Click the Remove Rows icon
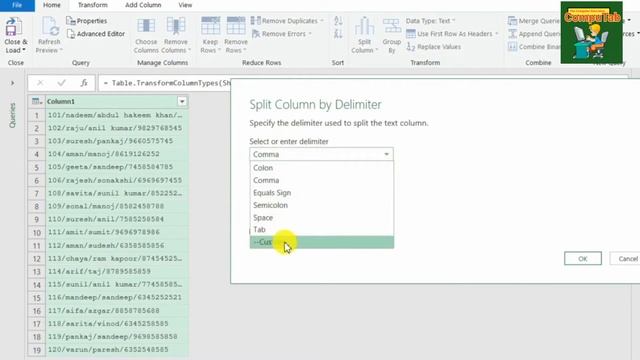Viewport: 640px width, 360px height. click(236, 27)
